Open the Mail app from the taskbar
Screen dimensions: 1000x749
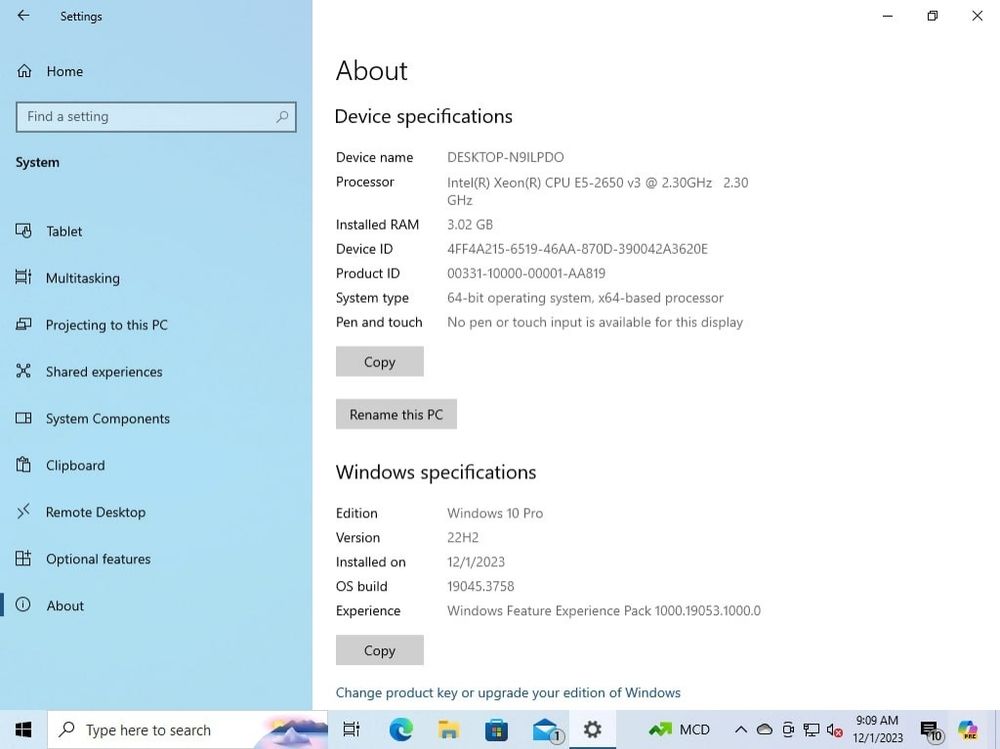[547, 729]
